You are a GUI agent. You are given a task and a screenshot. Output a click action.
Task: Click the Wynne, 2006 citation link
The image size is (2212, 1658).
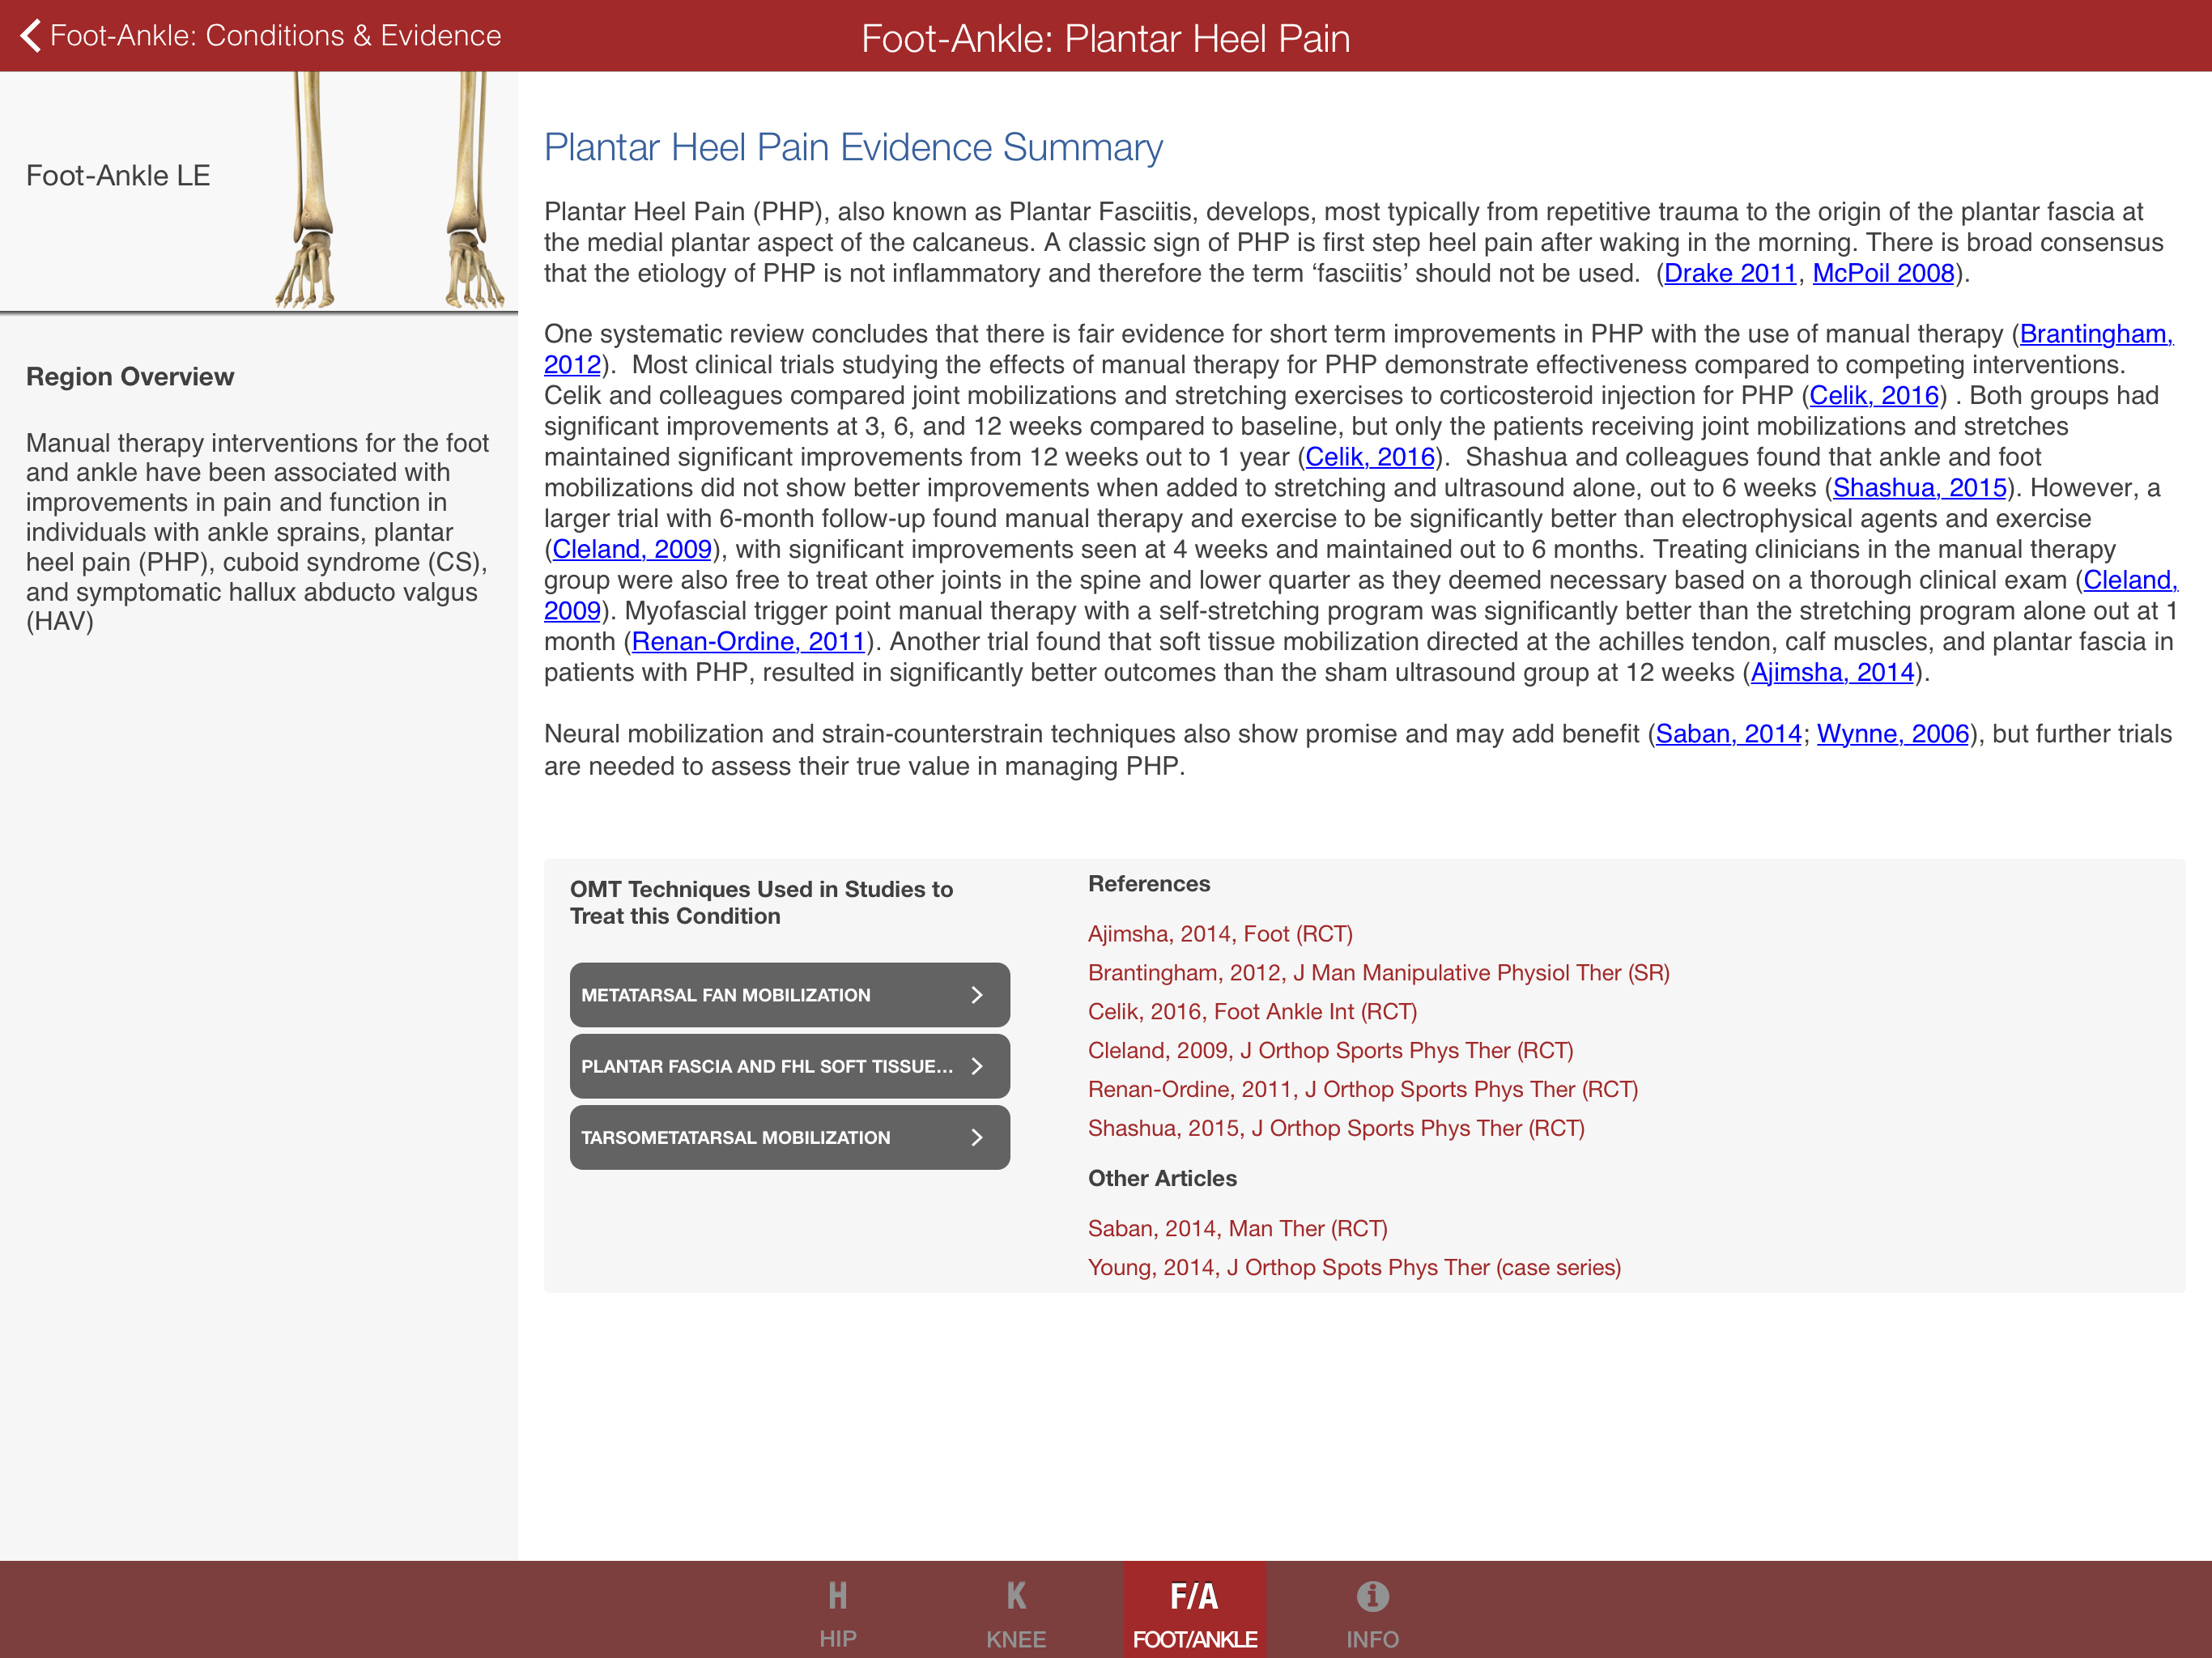click(x=1892, y=734)
